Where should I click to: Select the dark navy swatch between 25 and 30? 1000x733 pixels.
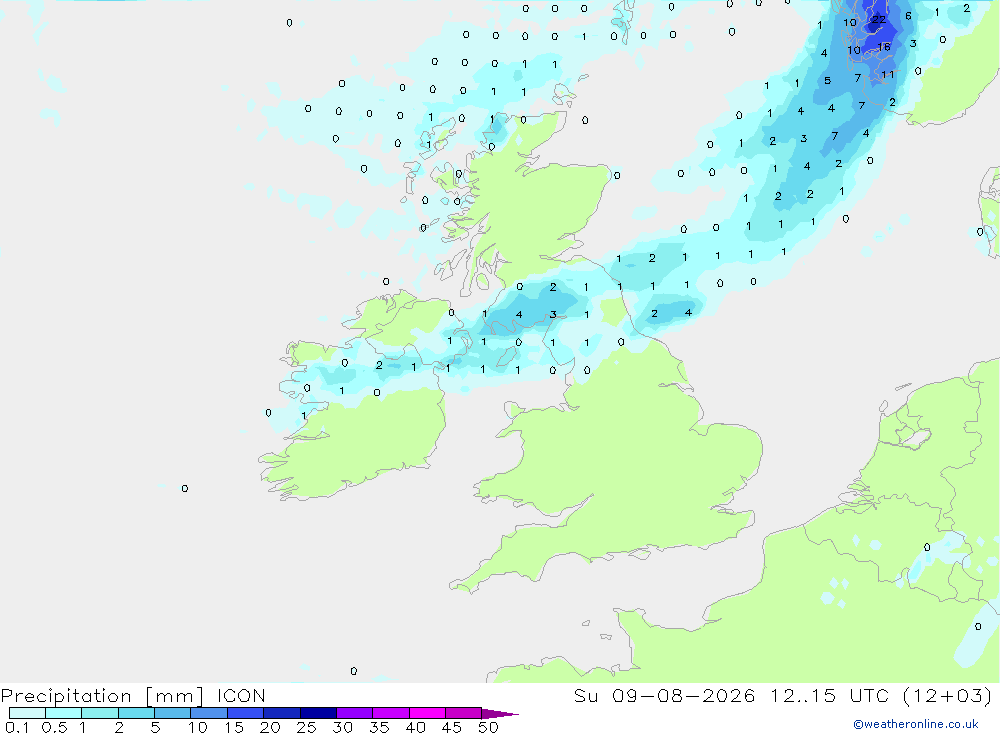(318, 713)
